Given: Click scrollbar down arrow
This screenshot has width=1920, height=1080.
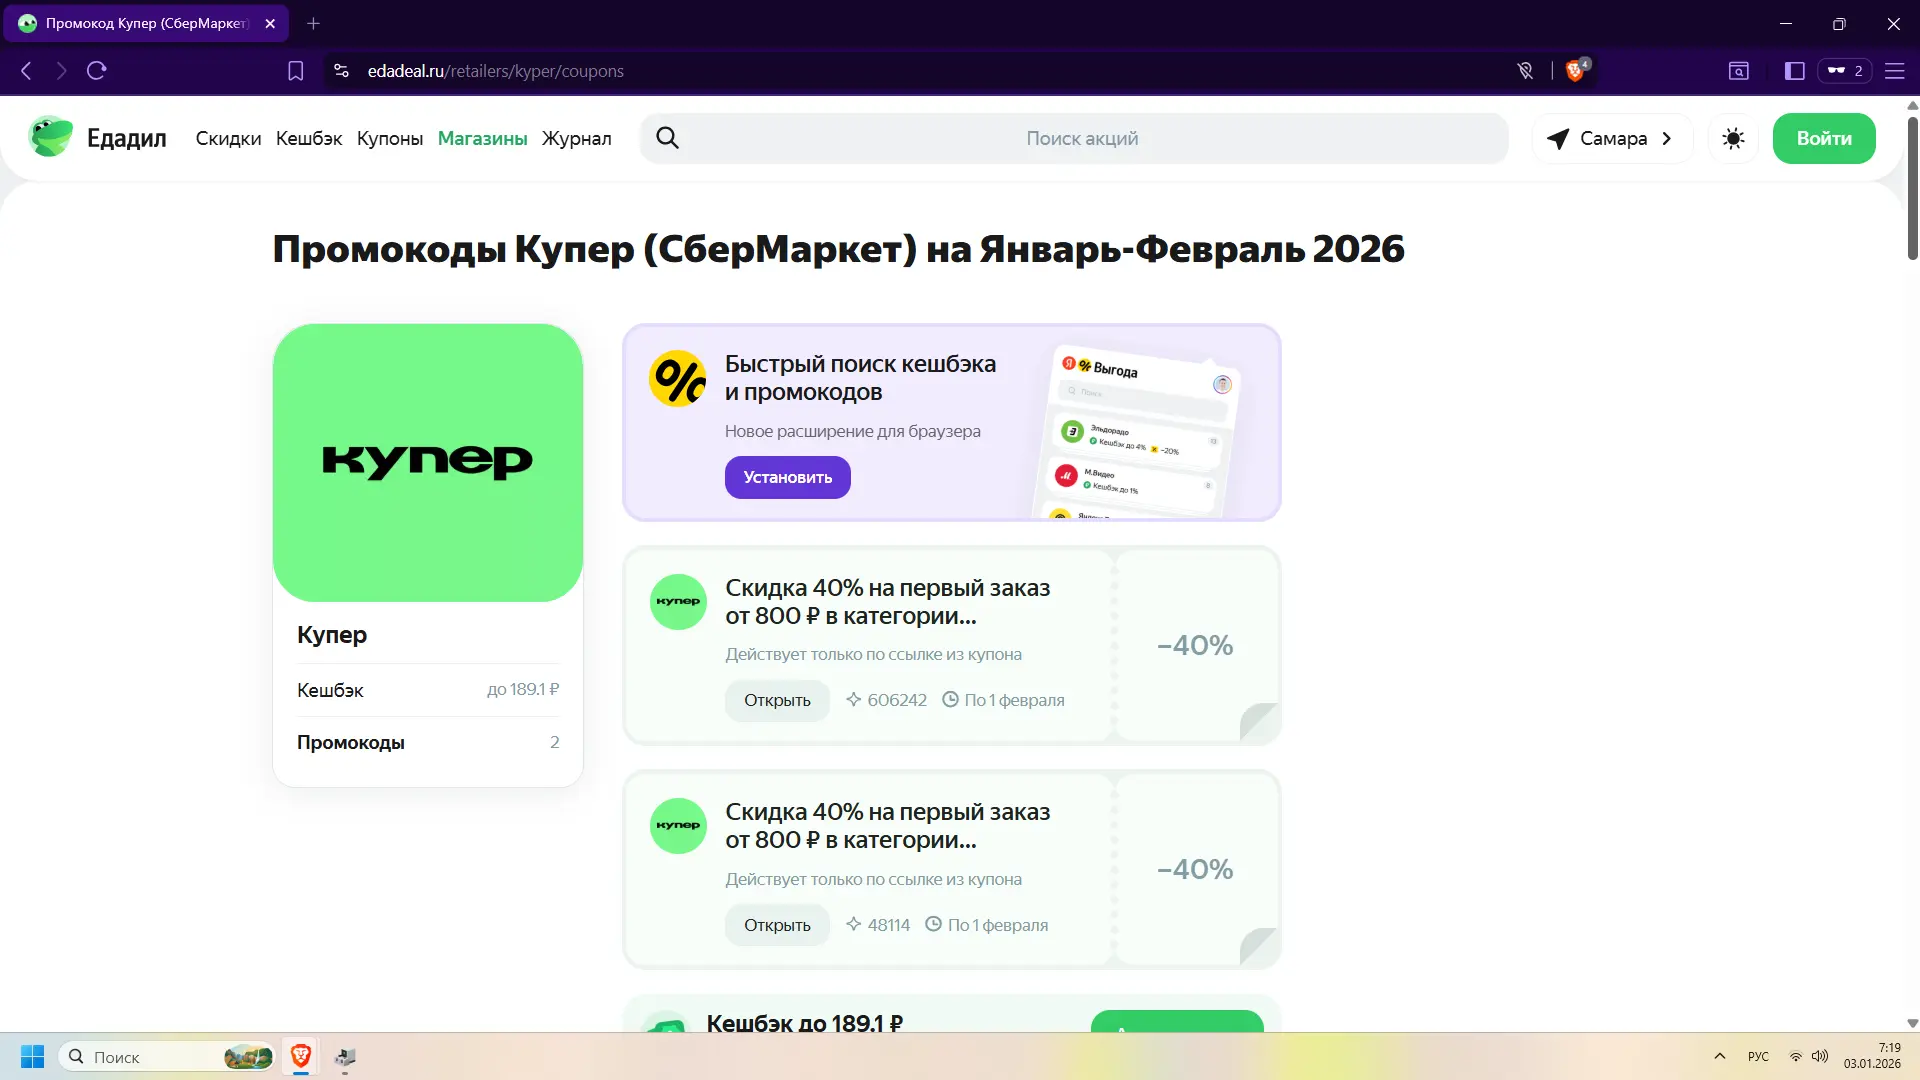Looking at the screenshot, I should (x=1912, y=1023).
